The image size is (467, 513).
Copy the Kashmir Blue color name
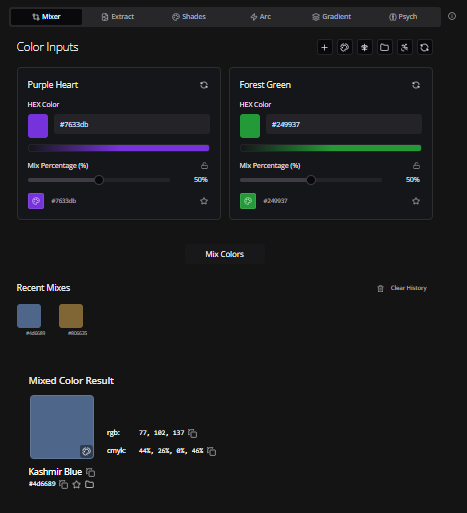(91, 472)
